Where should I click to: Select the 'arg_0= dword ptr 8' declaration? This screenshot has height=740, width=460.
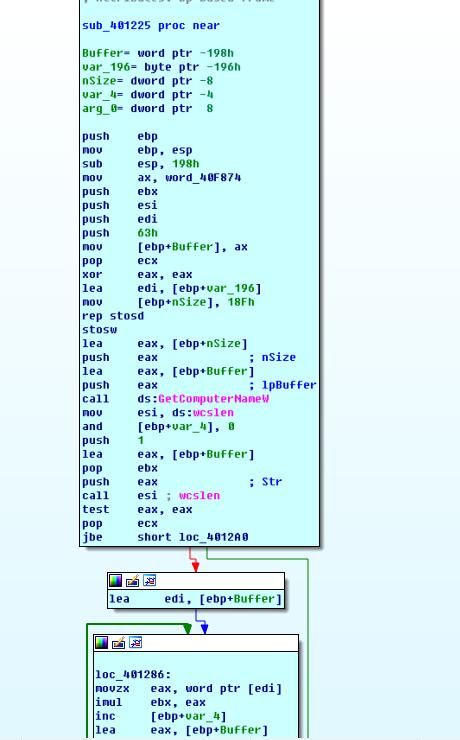click(148, 109)
